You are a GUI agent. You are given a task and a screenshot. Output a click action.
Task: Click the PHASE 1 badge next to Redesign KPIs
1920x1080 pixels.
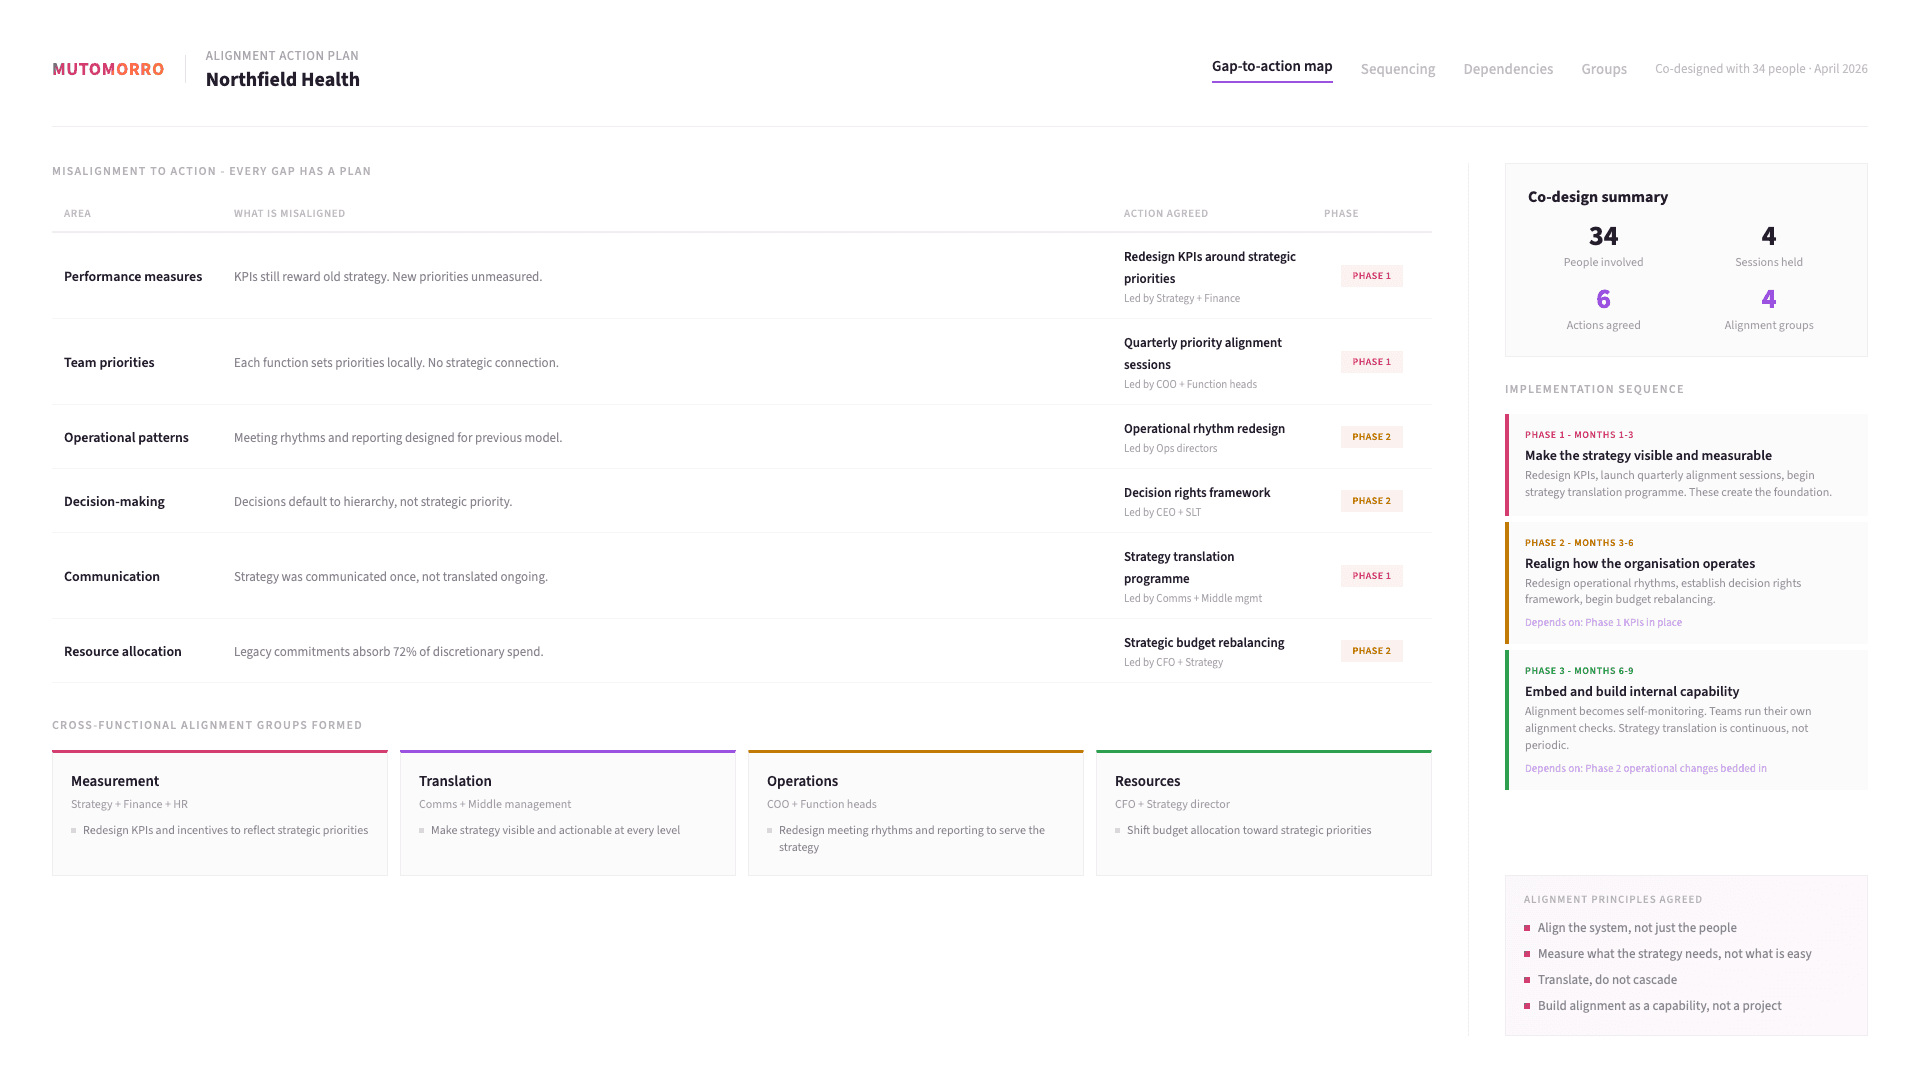pyautogui.click(x=1371, y=276)
